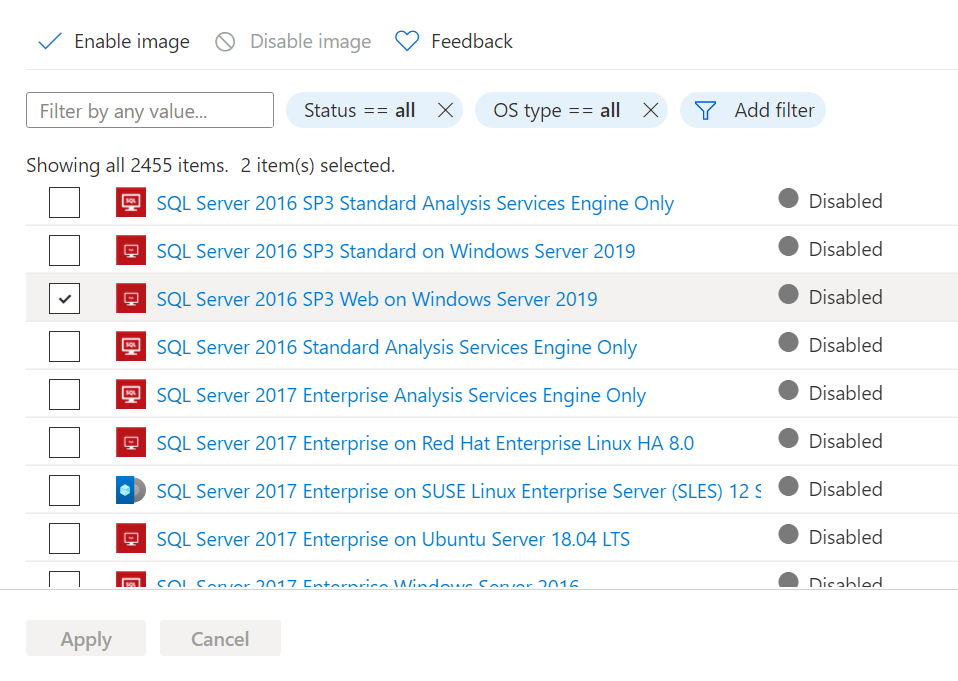Tick the SQL Server 2017 Ubuntu Server checkbox
Image resolution: width=958 pixels, height=681 pixels.
64,539
